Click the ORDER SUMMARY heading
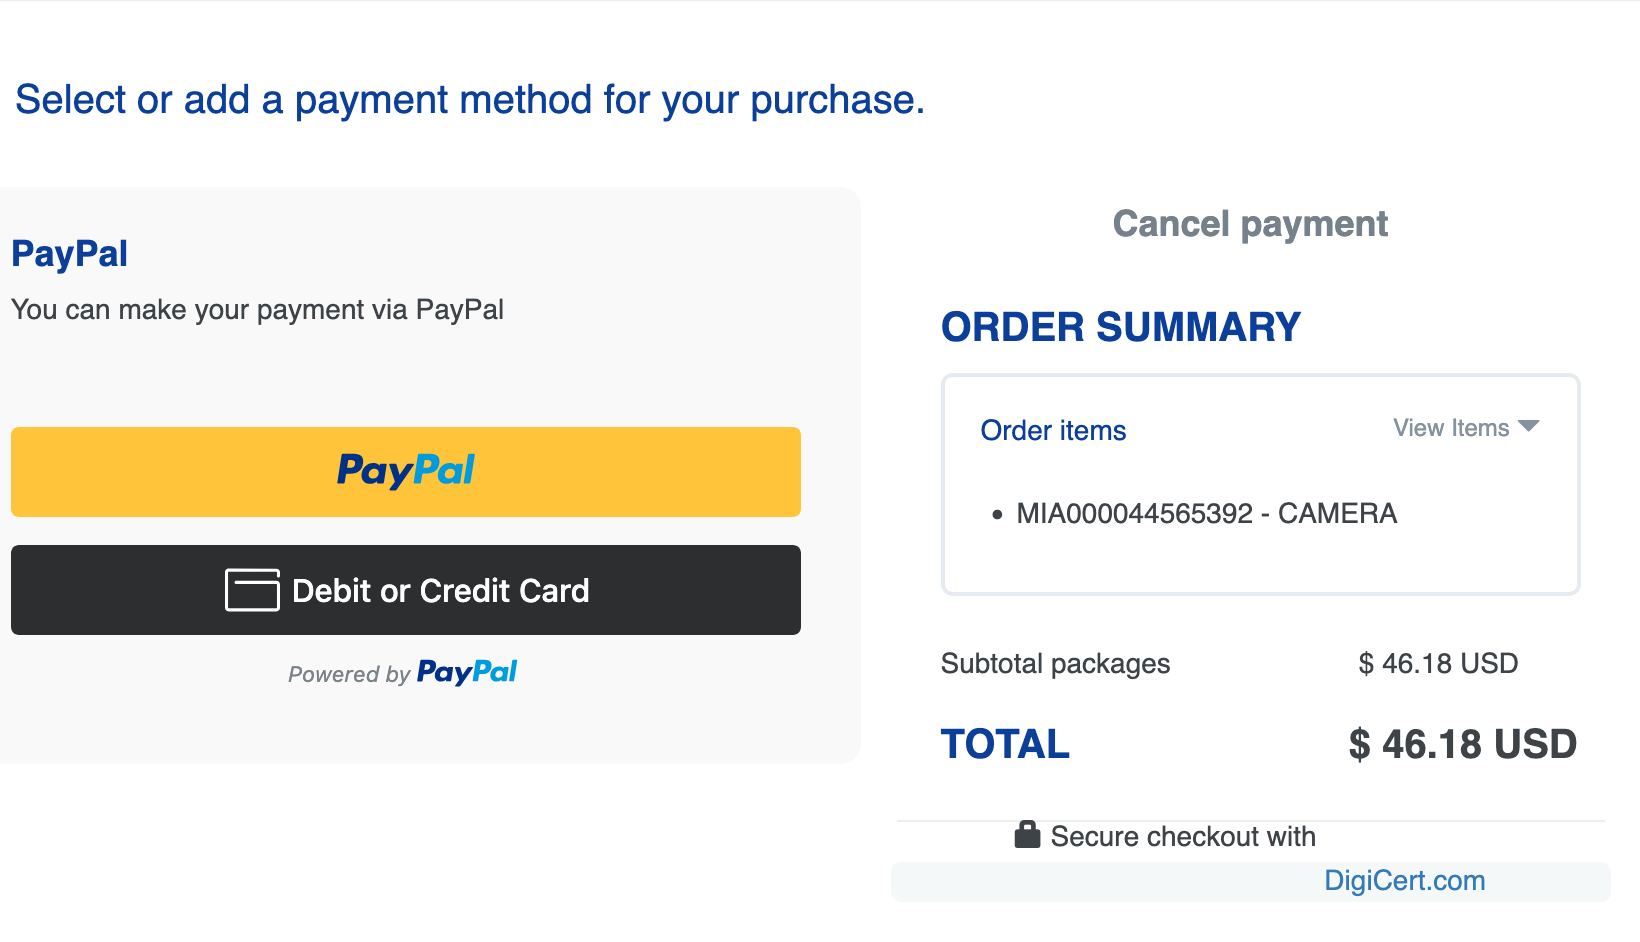 tap(1120, 327)
